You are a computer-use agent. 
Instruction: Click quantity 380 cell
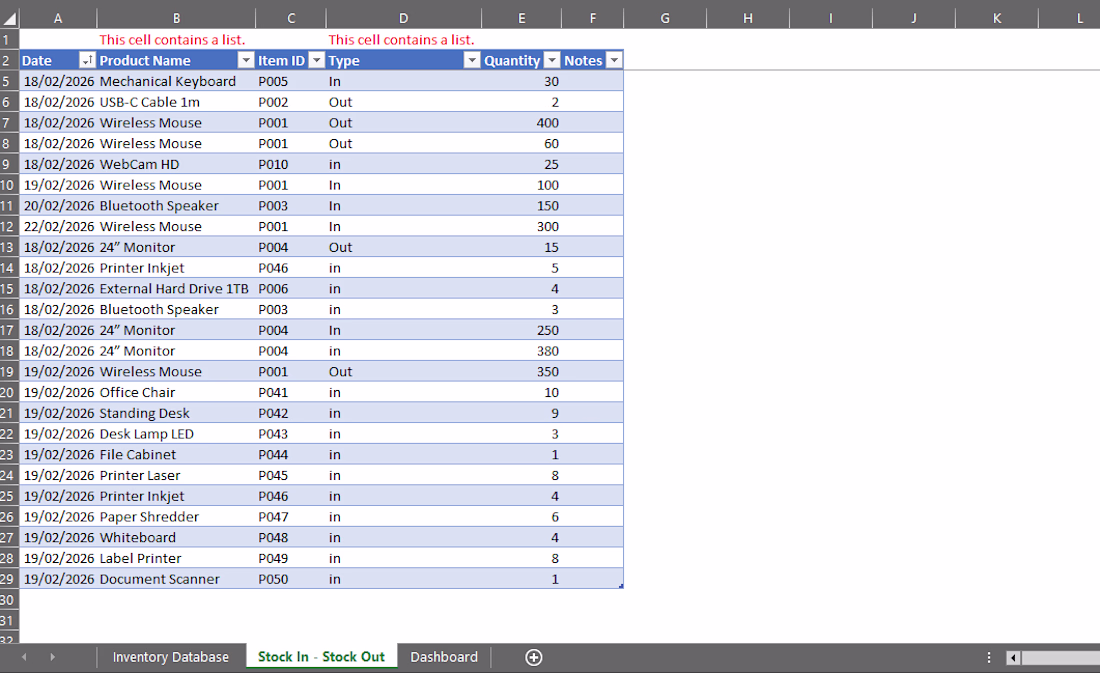point(521,351)
